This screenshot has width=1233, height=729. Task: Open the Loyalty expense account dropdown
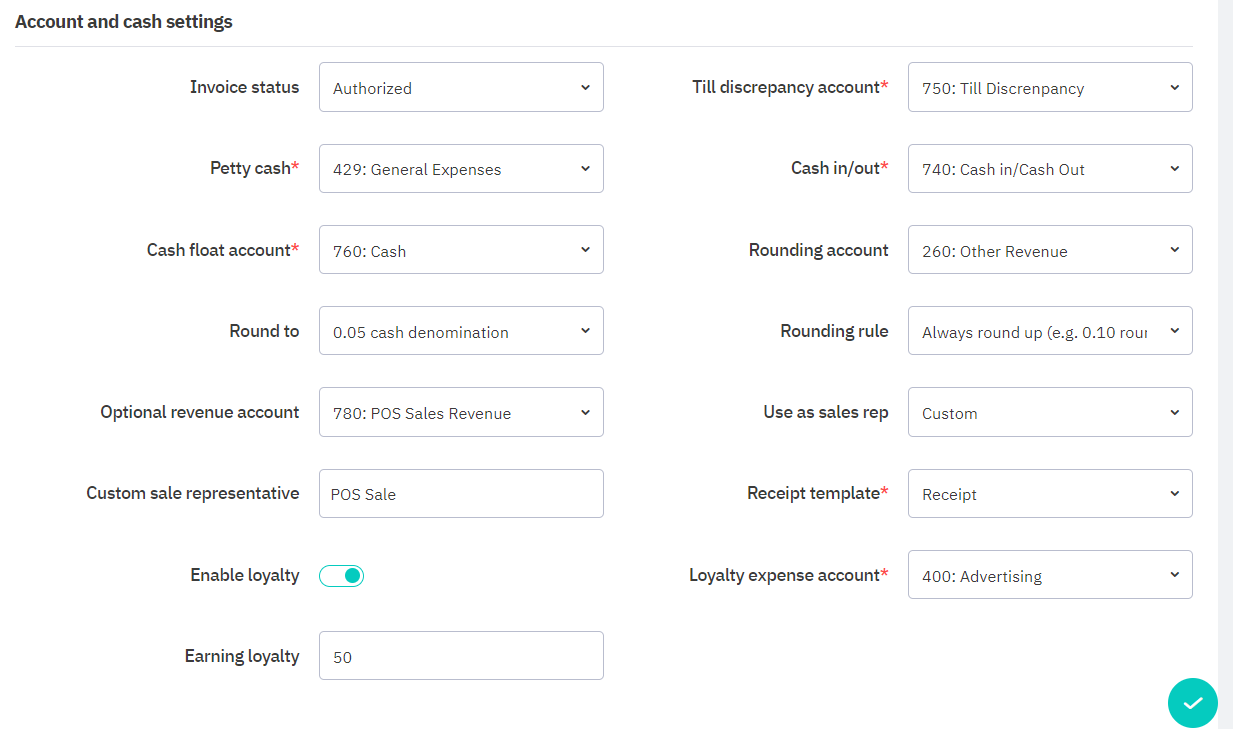click(1049, 575)
